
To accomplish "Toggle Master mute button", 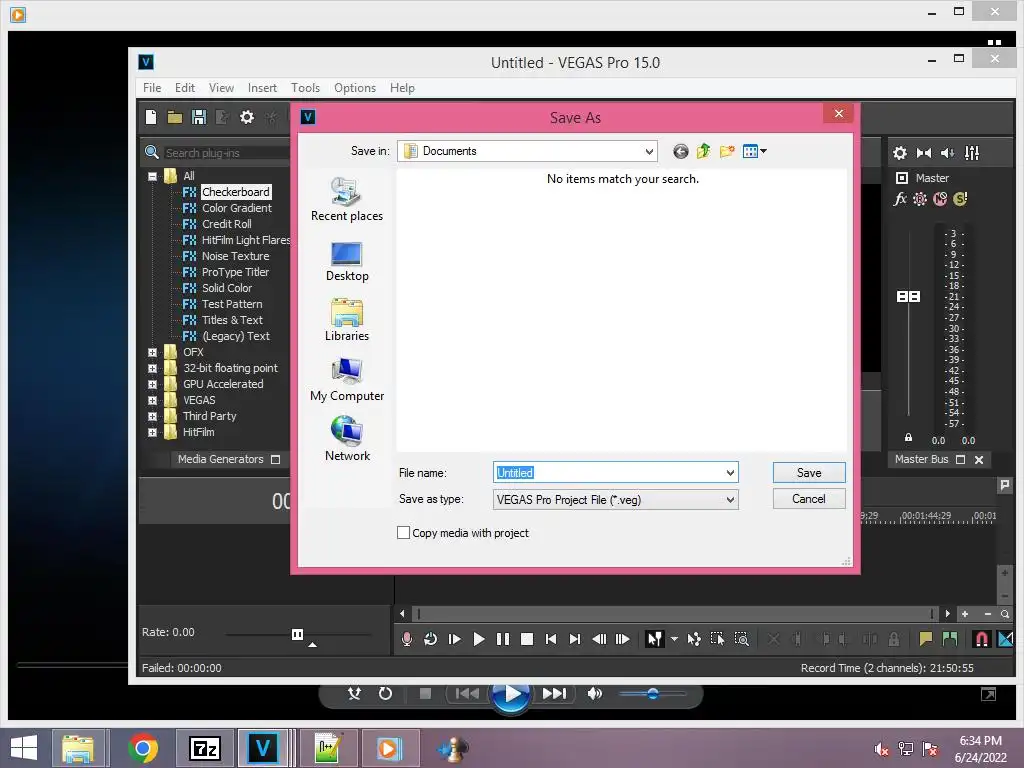I will coord(940,199).
